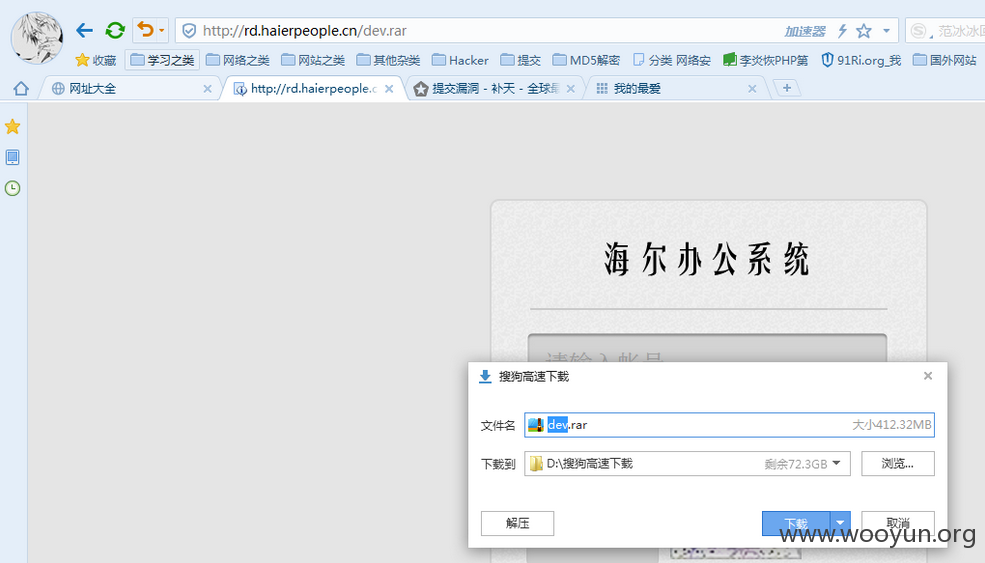The image size is (985, 563).
Task: Click the 请输入帐号 account field
Action: [707, 348]
